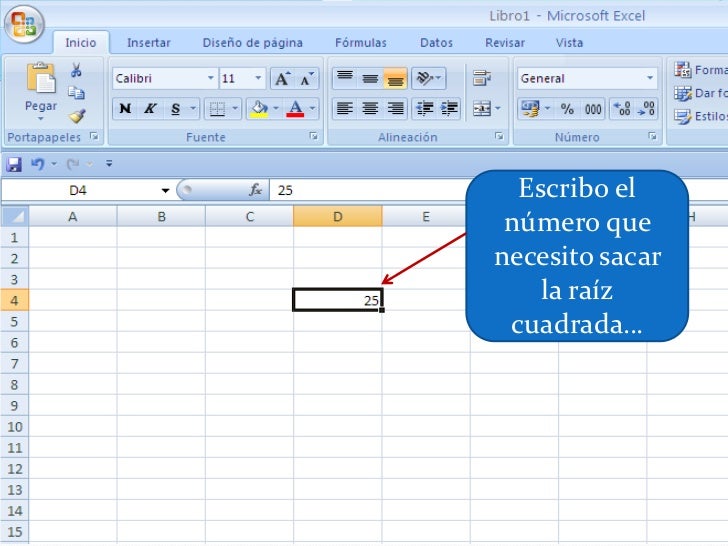Open merge and center dropdown arrow
The width and height of the screenshot is (728, 546).
pos(498,109)
